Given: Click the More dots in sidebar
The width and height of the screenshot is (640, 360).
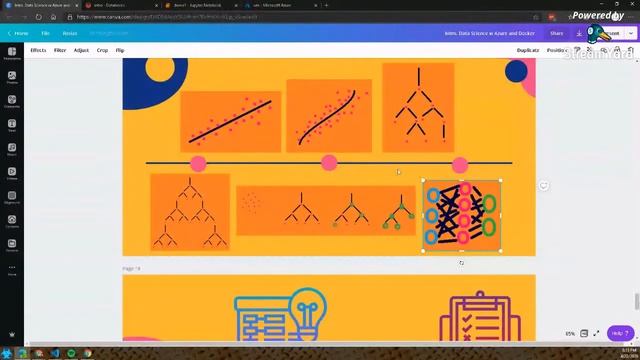Looking at the screenshot, I should [x=12, y=269].
